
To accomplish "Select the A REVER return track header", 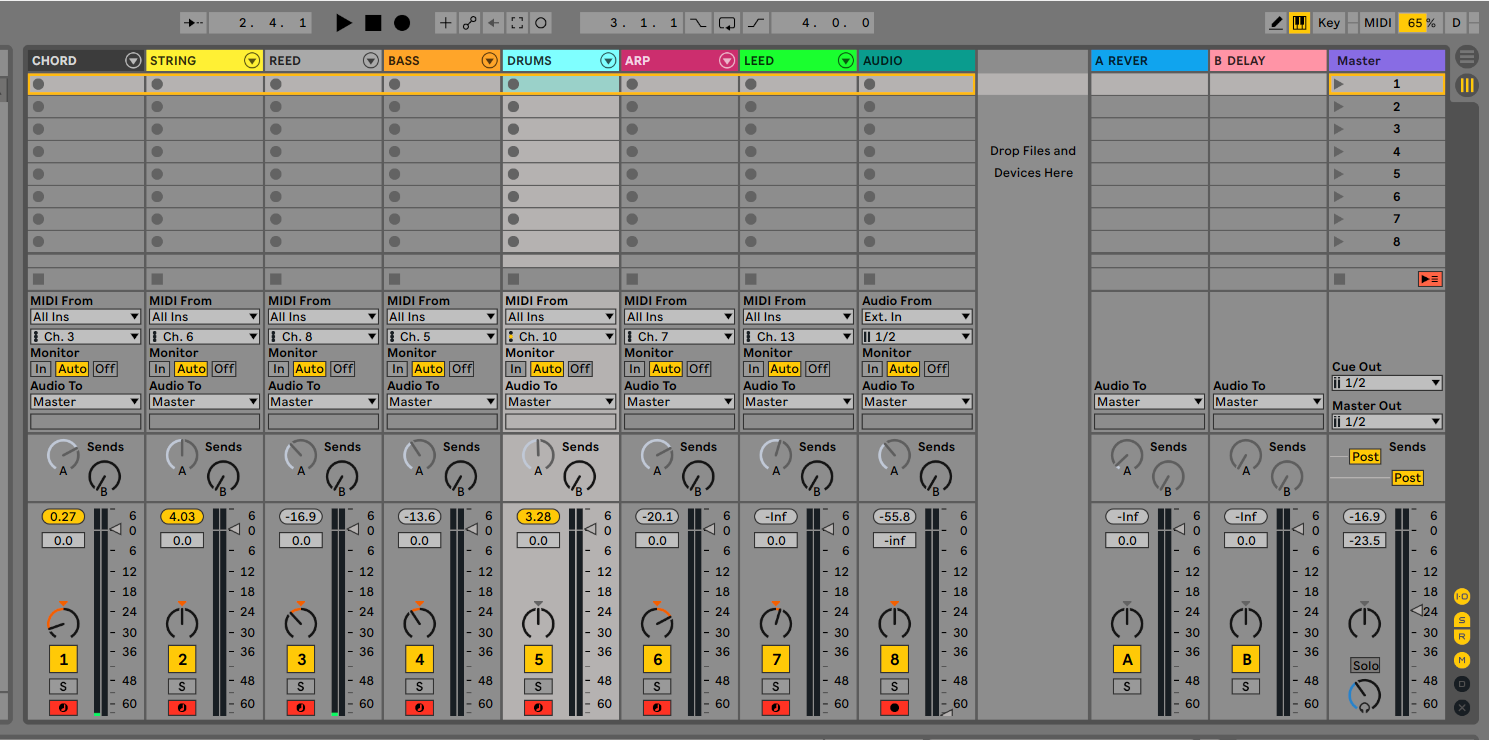I will [1140, 61].
